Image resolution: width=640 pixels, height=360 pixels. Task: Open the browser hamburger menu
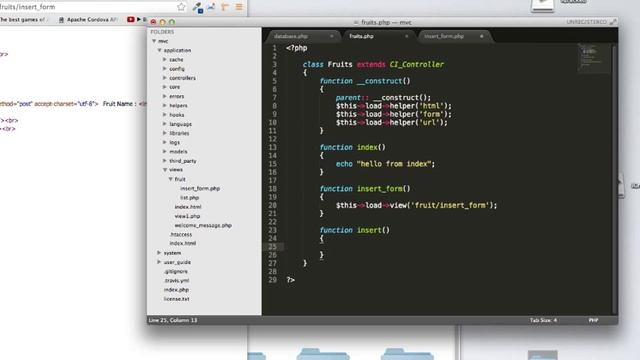(239, 7)
